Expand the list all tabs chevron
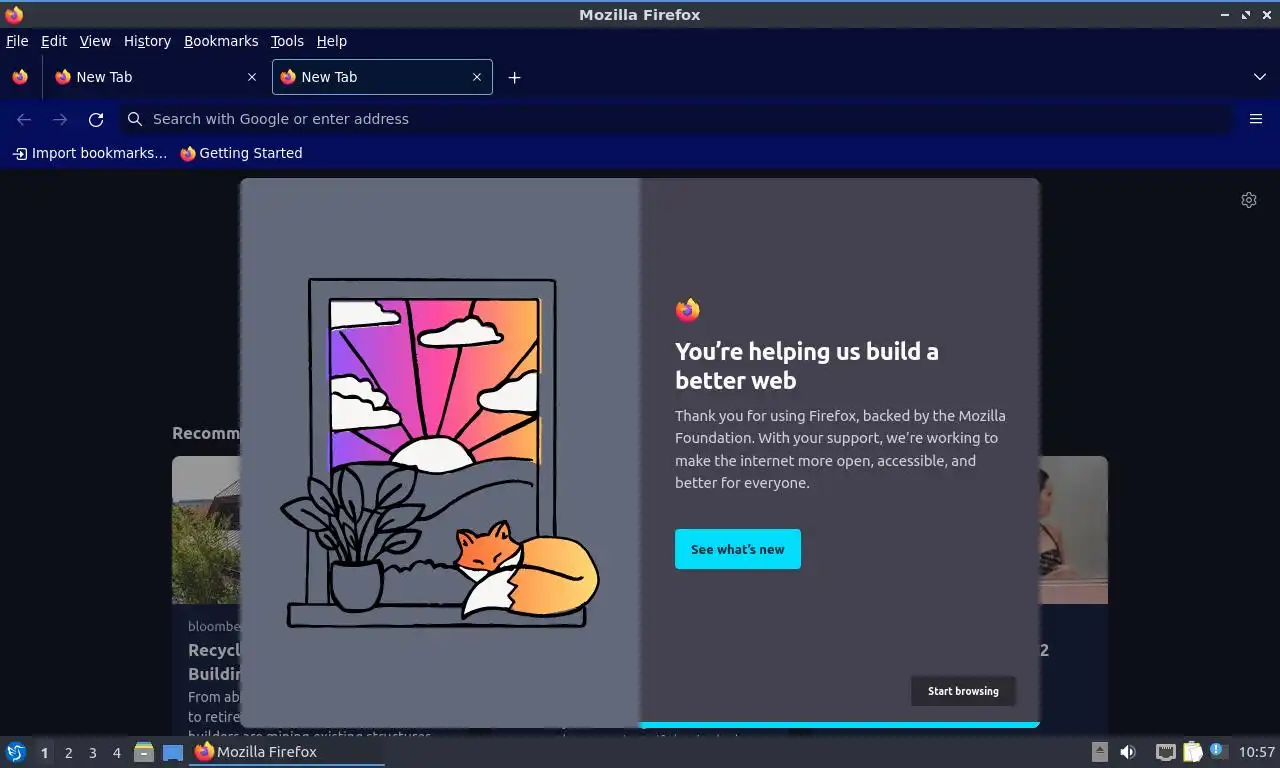Image resolution: width=1280 pixels, height=768 pixels. tap(1259, 77)
